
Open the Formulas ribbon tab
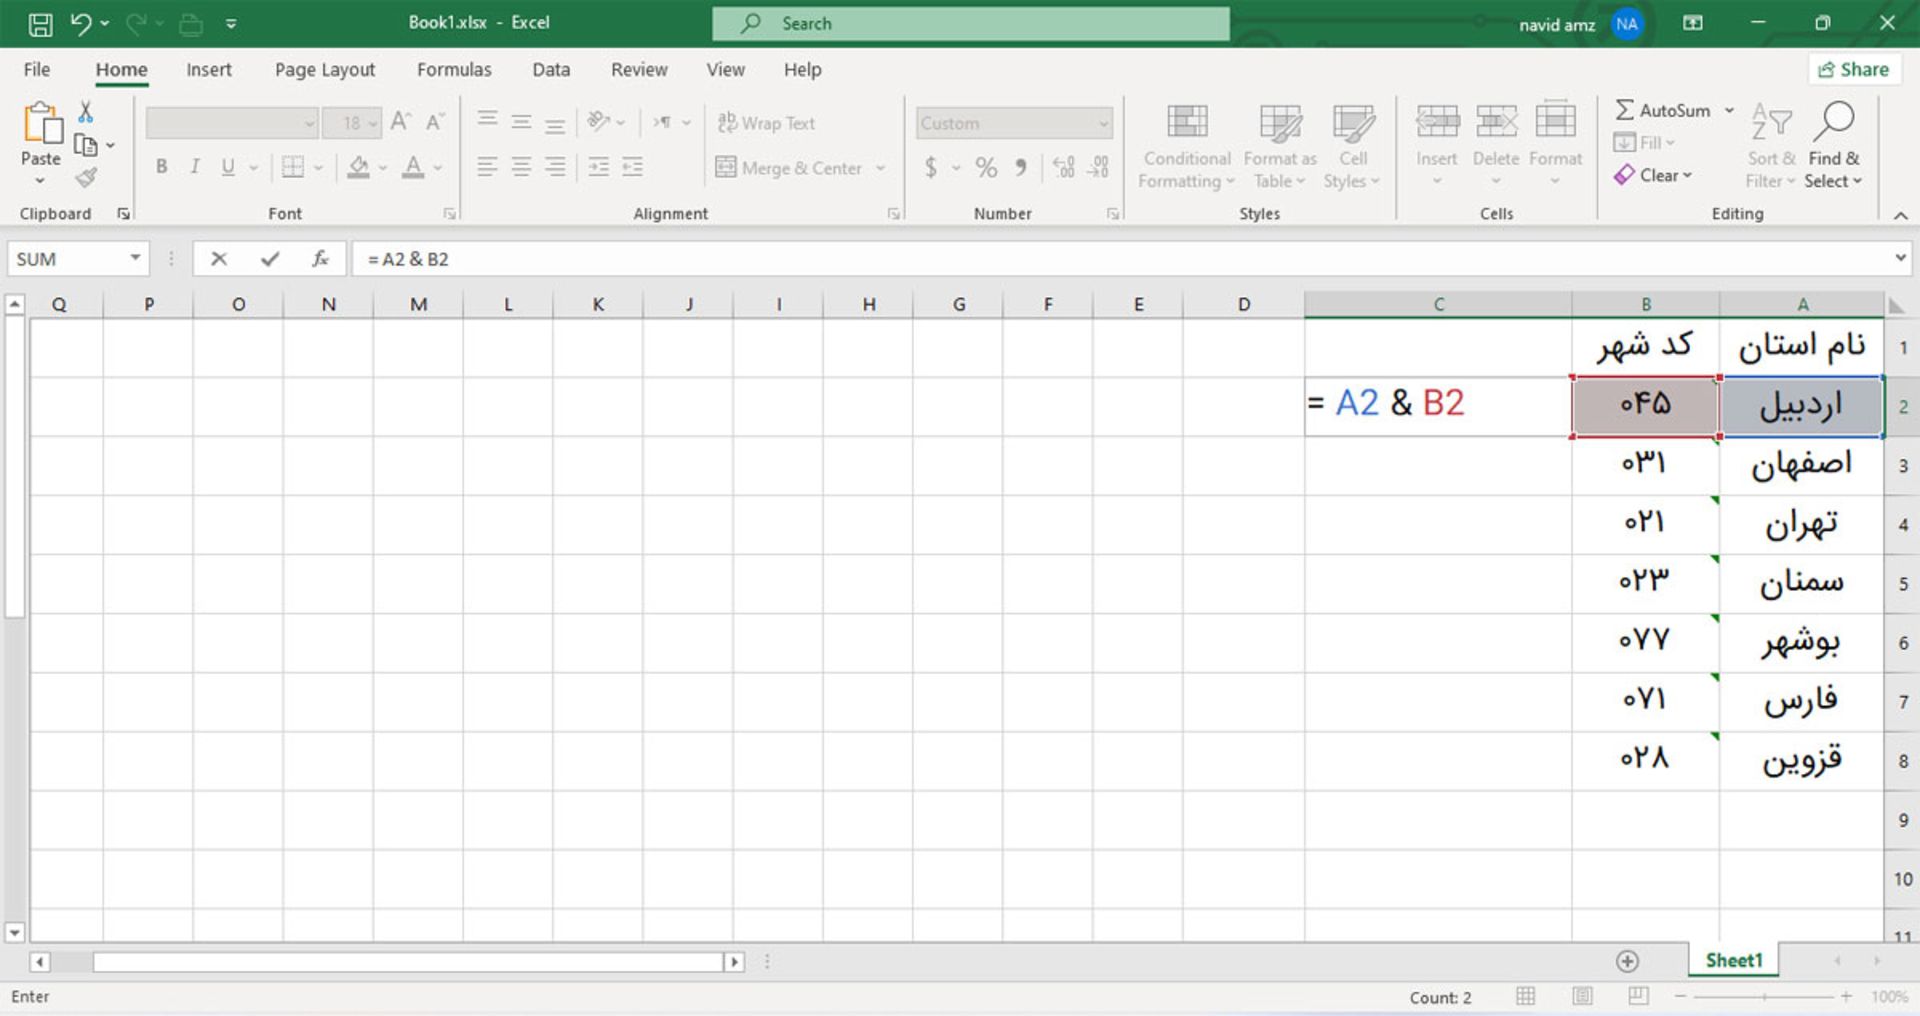pyautogui.click(x=453, y=70)
